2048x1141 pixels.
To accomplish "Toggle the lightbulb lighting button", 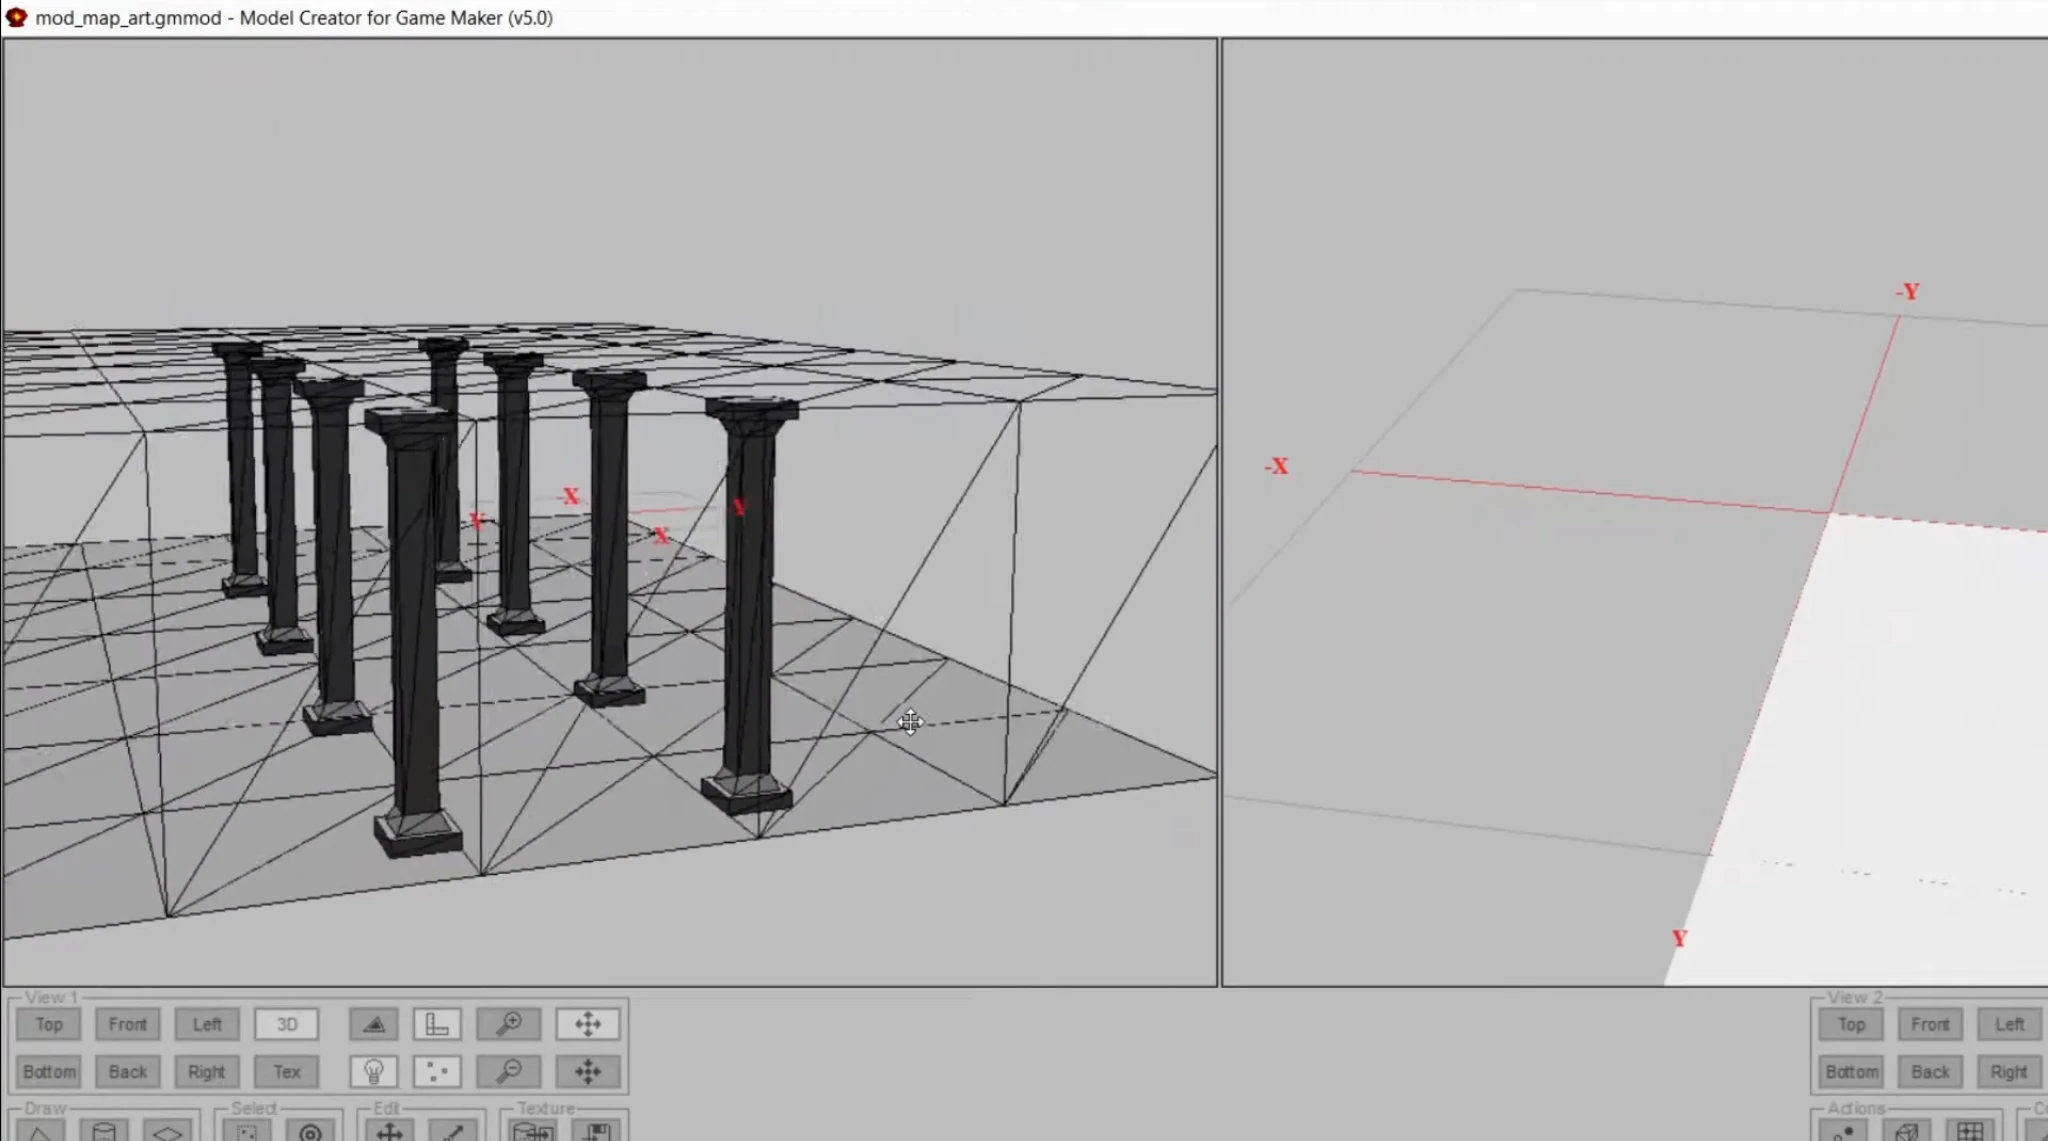I will coord(374,1072).
